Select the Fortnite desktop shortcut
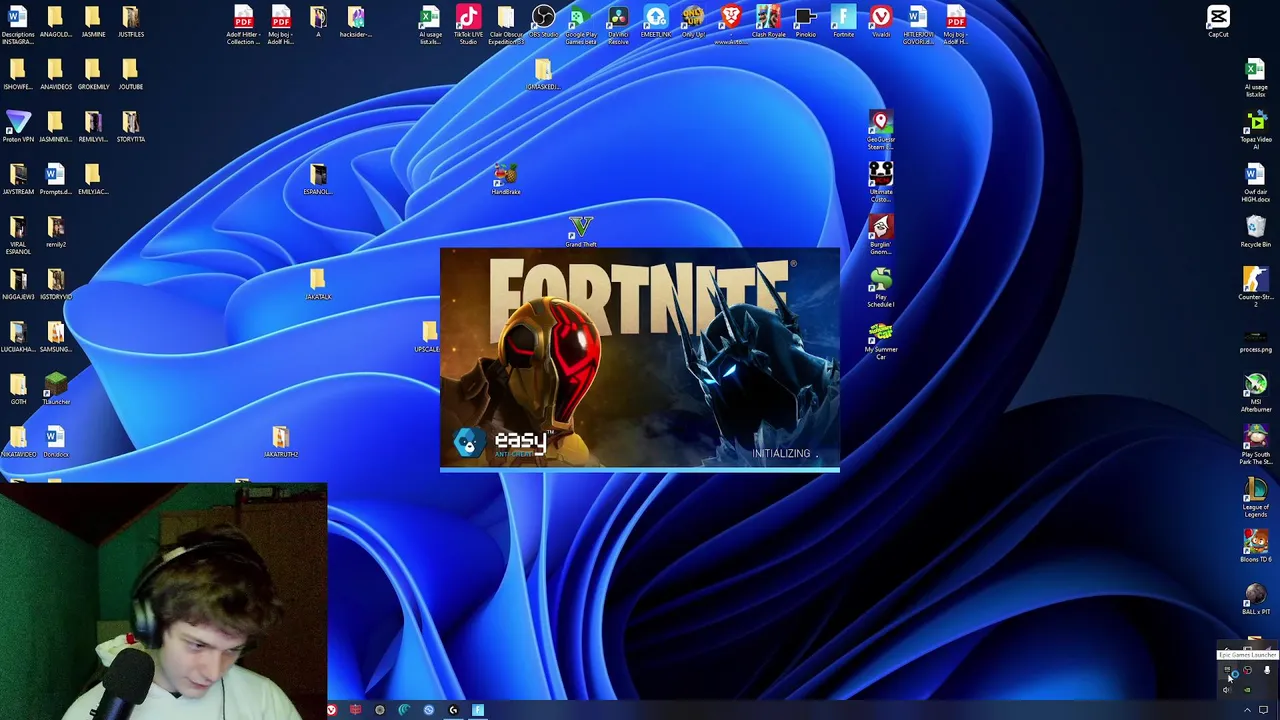Screen dimensions: 1280x720 click(x=843, y=22)
